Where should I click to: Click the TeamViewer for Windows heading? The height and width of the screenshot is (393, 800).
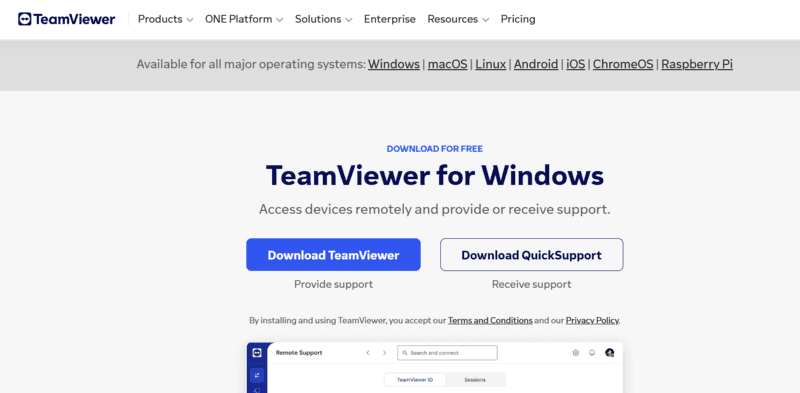[x=435, y=176]
